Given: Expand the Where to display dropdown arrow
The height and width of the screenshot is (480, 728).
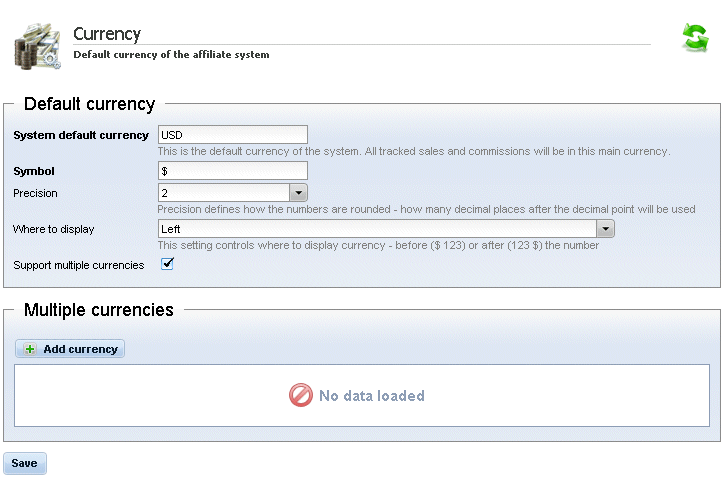Looking at the screenshot, I should [x=605, y=229].
